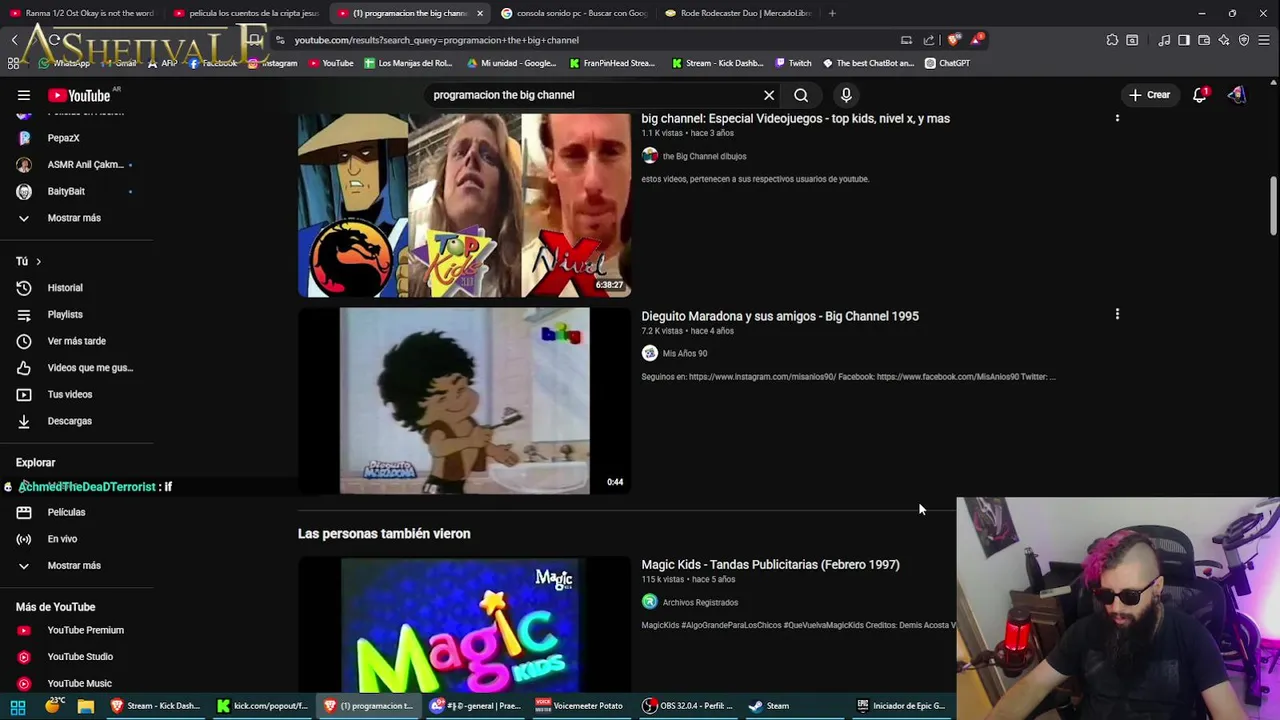Open the browser extensions puzzle icon
Screen dimensions: 1280x720
point(1112,40)
